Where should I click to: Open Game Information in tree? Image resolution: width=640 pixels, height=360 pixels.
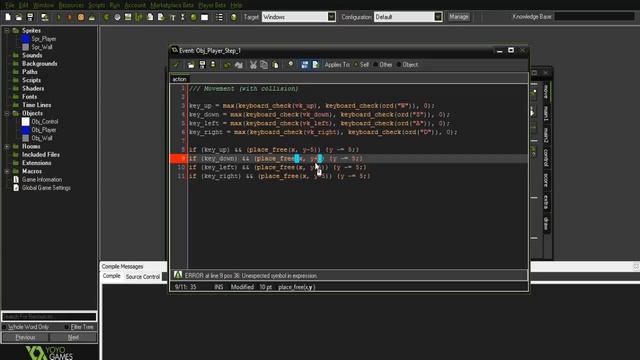[42, 180]
